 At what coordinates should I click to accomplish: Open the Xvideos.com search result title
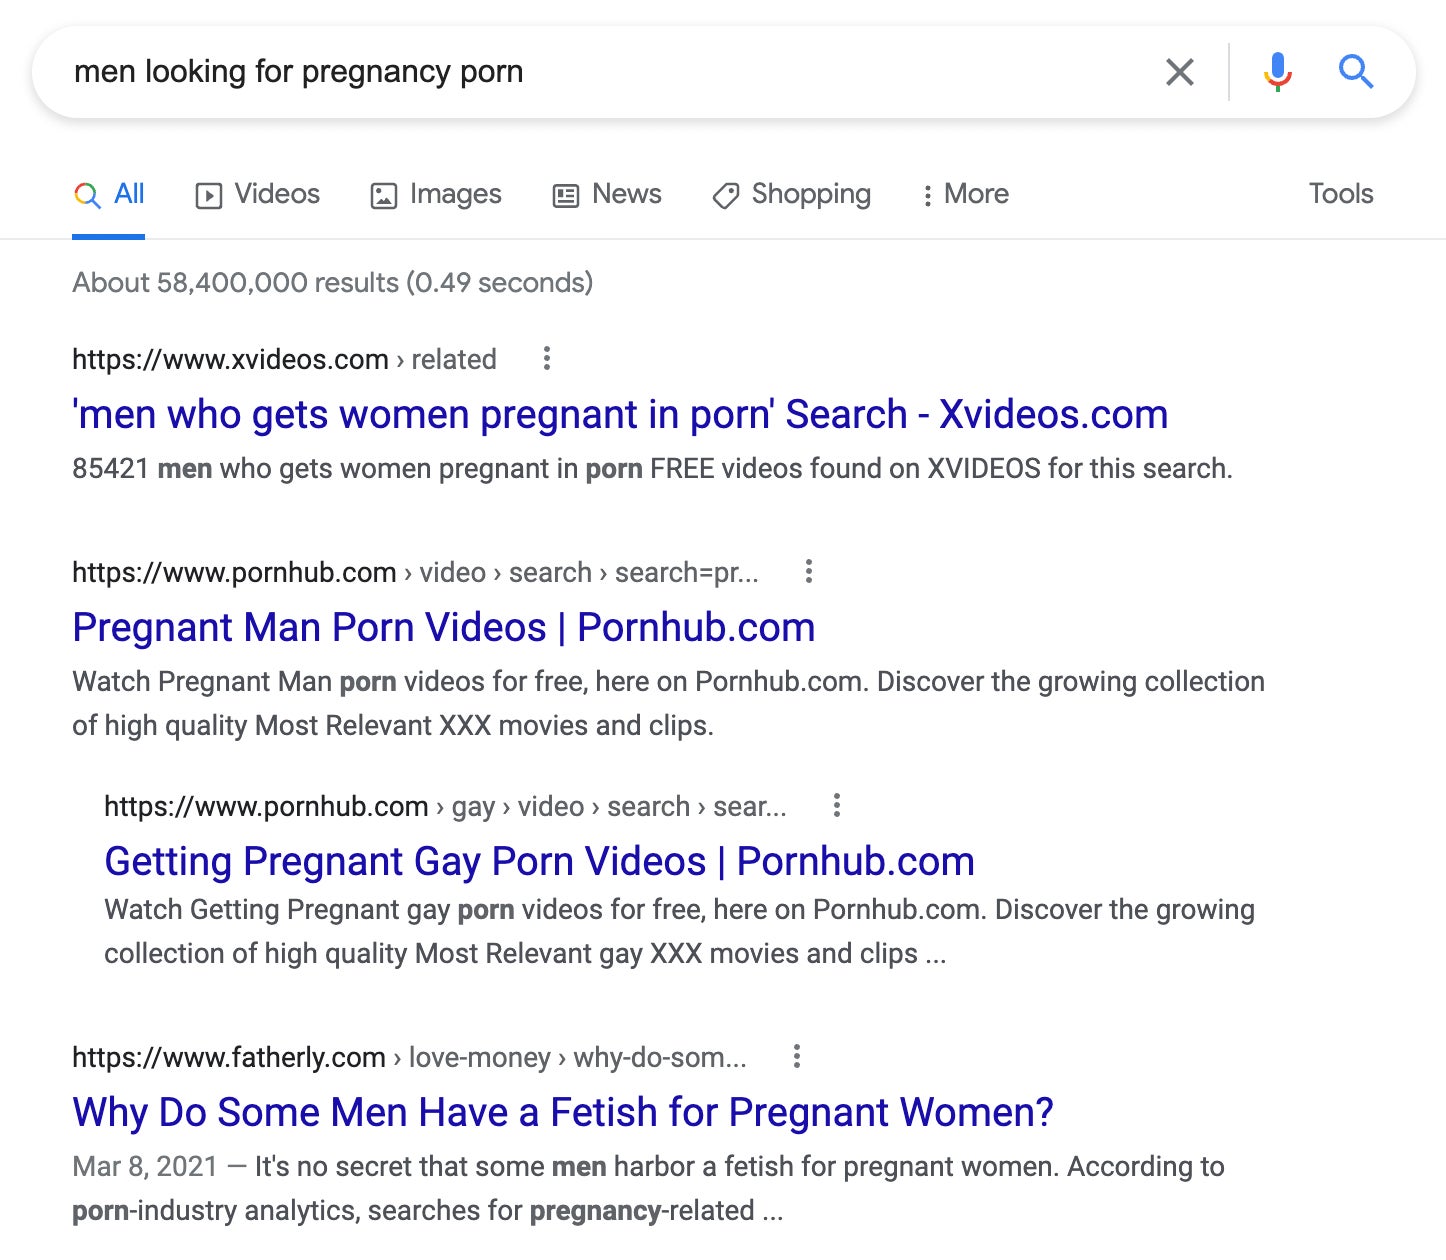pyautogui.click(x=620, y=414)
